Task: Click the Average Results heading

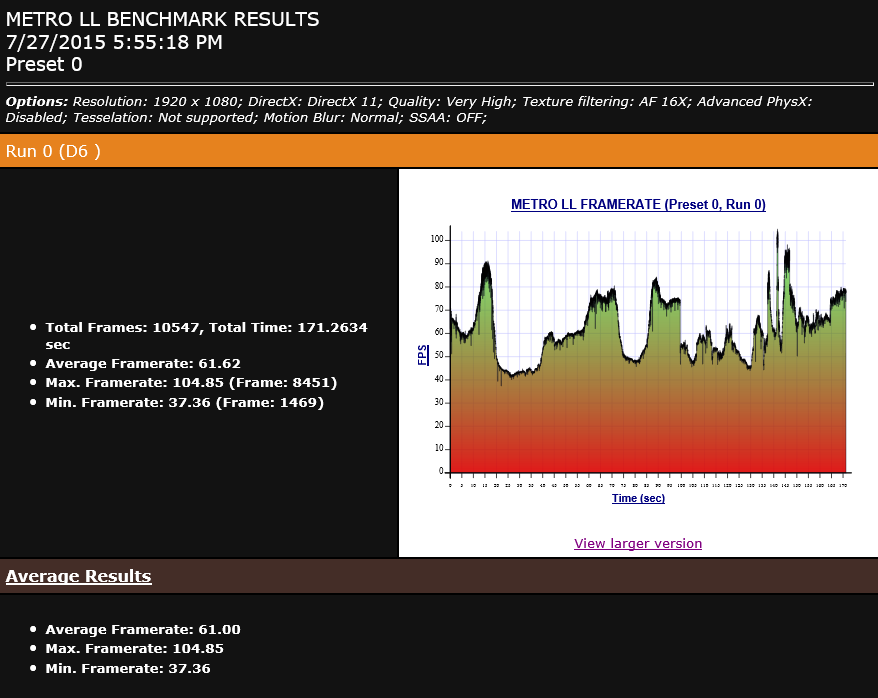Action: point(78,576)
